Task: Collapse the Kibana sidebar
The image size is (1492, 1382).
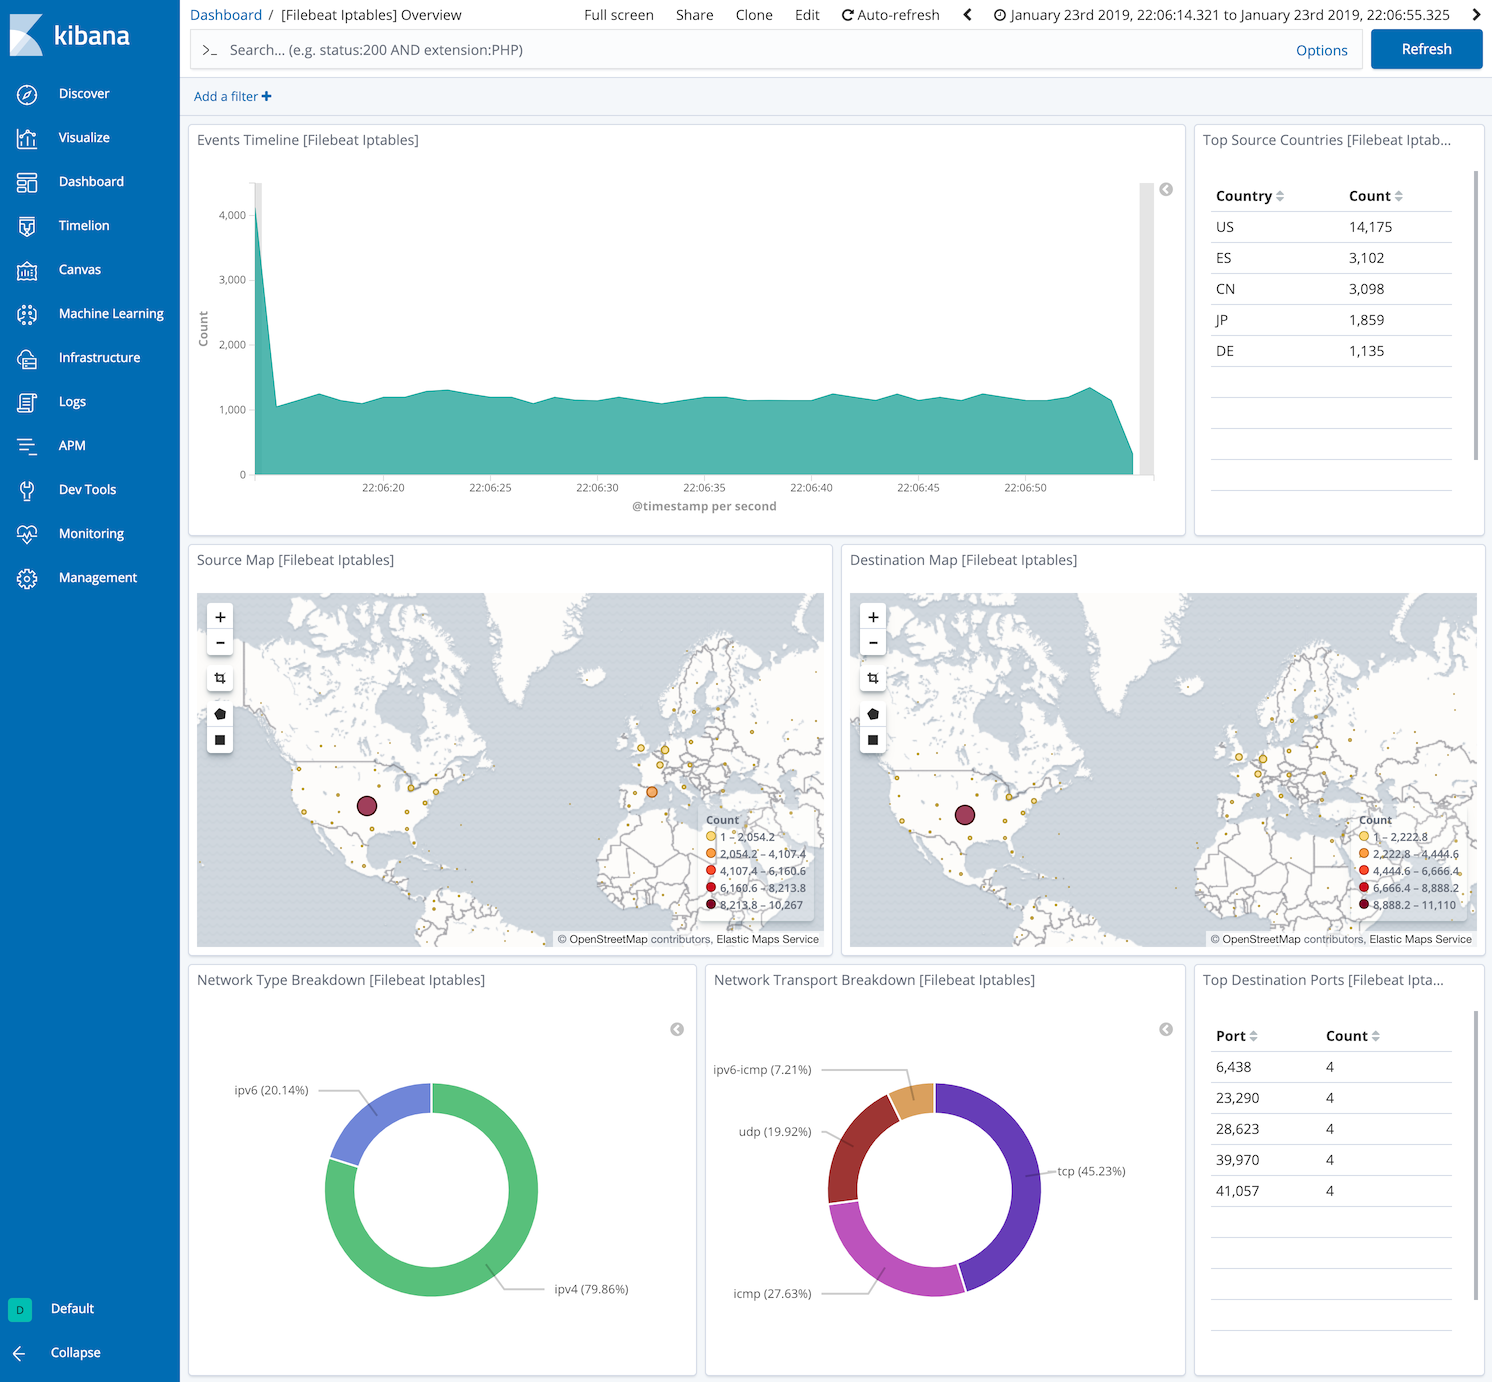Action: tap(75, 1352)
